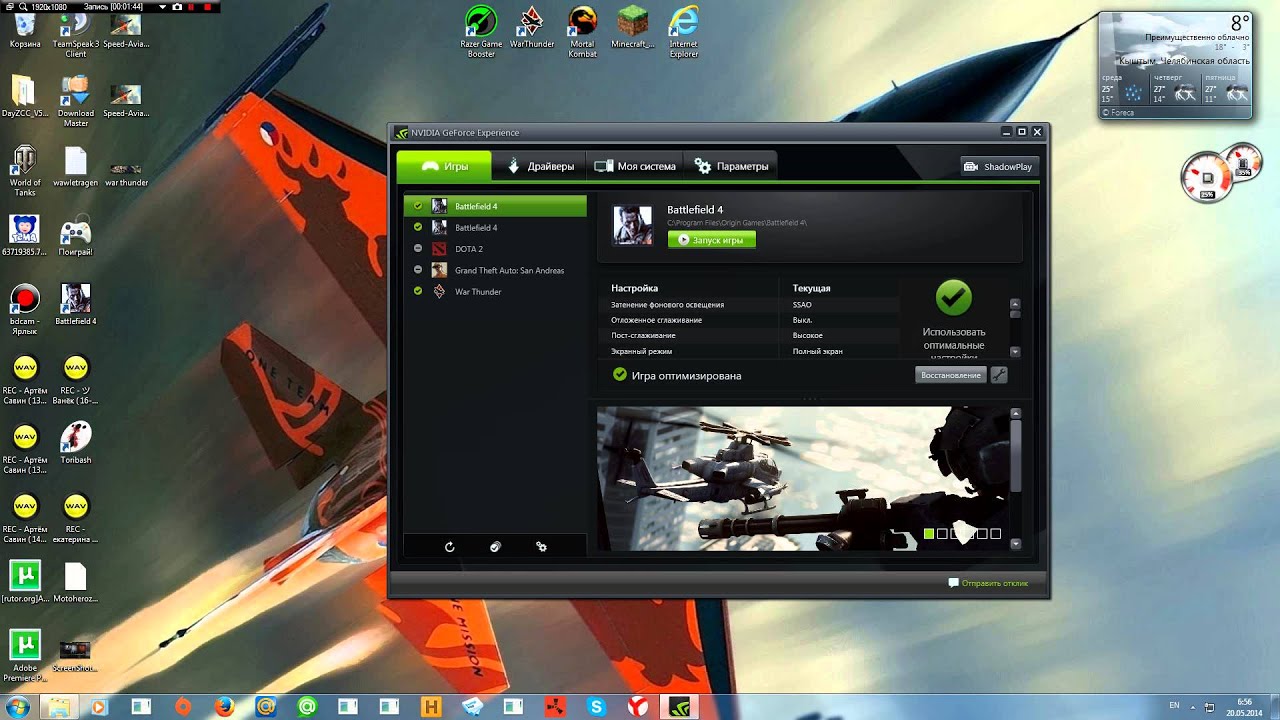Click the green Запуск игры button

coord(711,240)
